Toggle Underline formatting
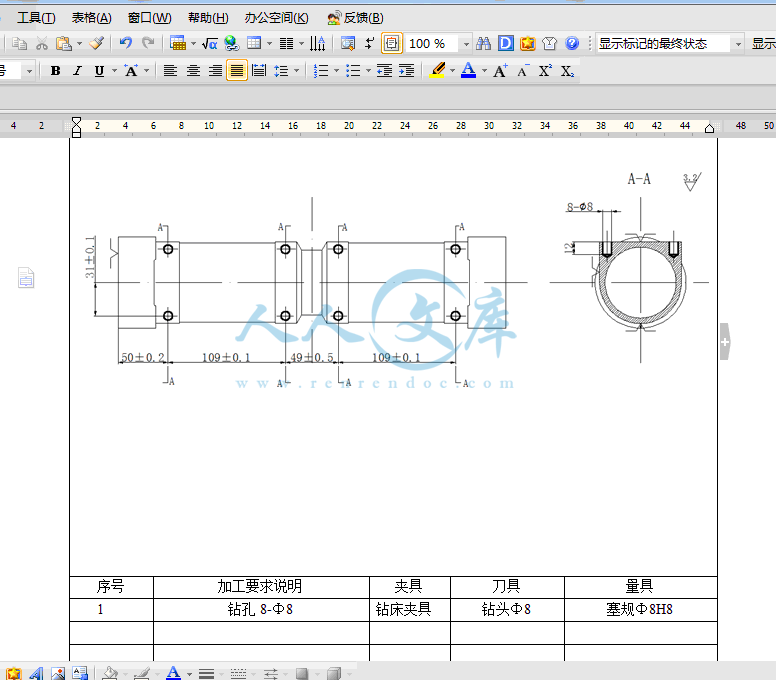Viewport: 776px width, 680px height. [x=99, y=71]
